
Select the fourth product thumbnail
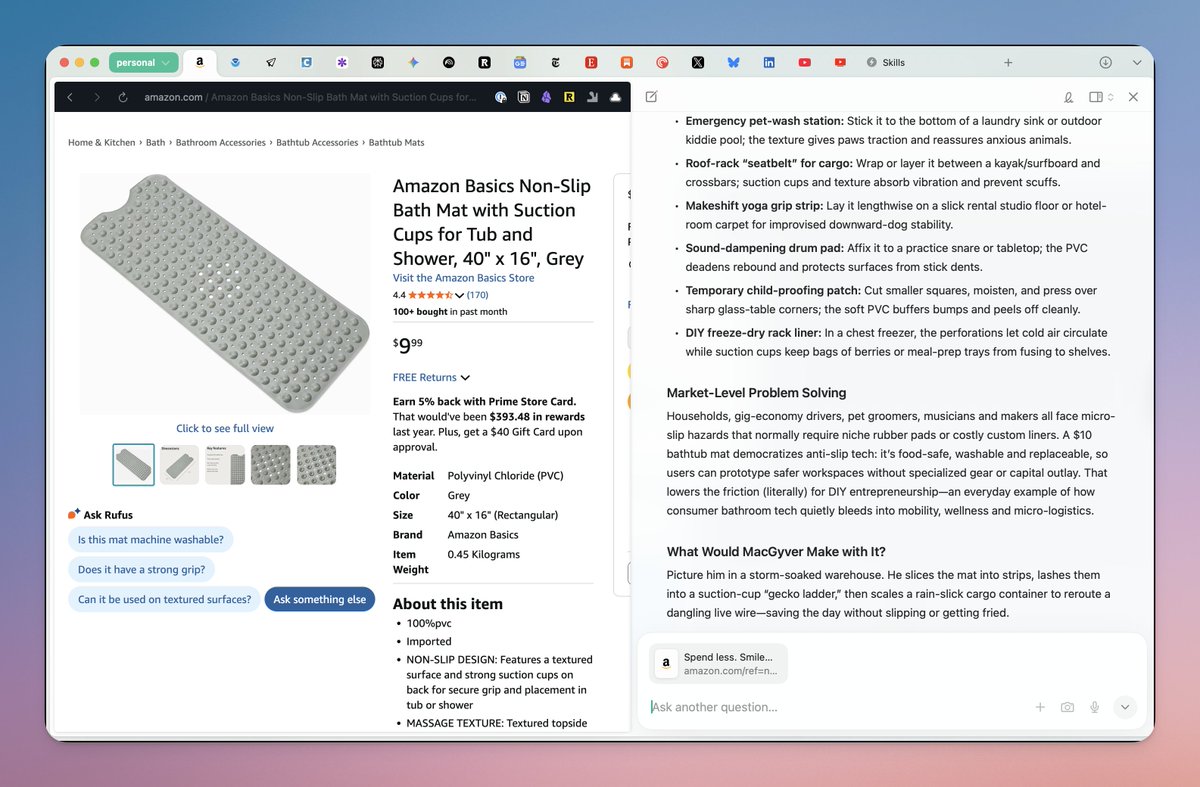(271, 465)
